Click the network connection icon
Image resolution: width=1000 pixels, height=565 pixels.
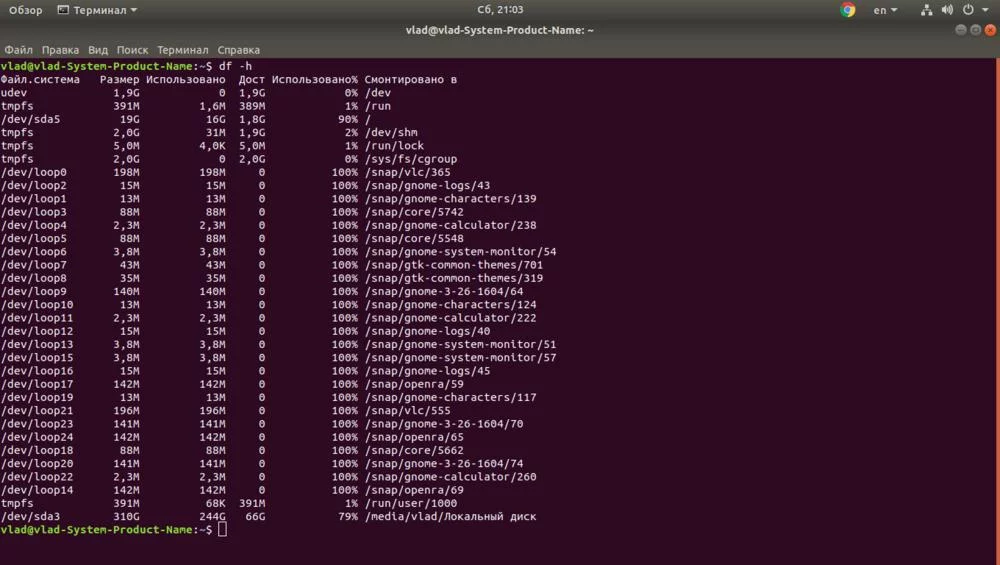pos(927,10)
